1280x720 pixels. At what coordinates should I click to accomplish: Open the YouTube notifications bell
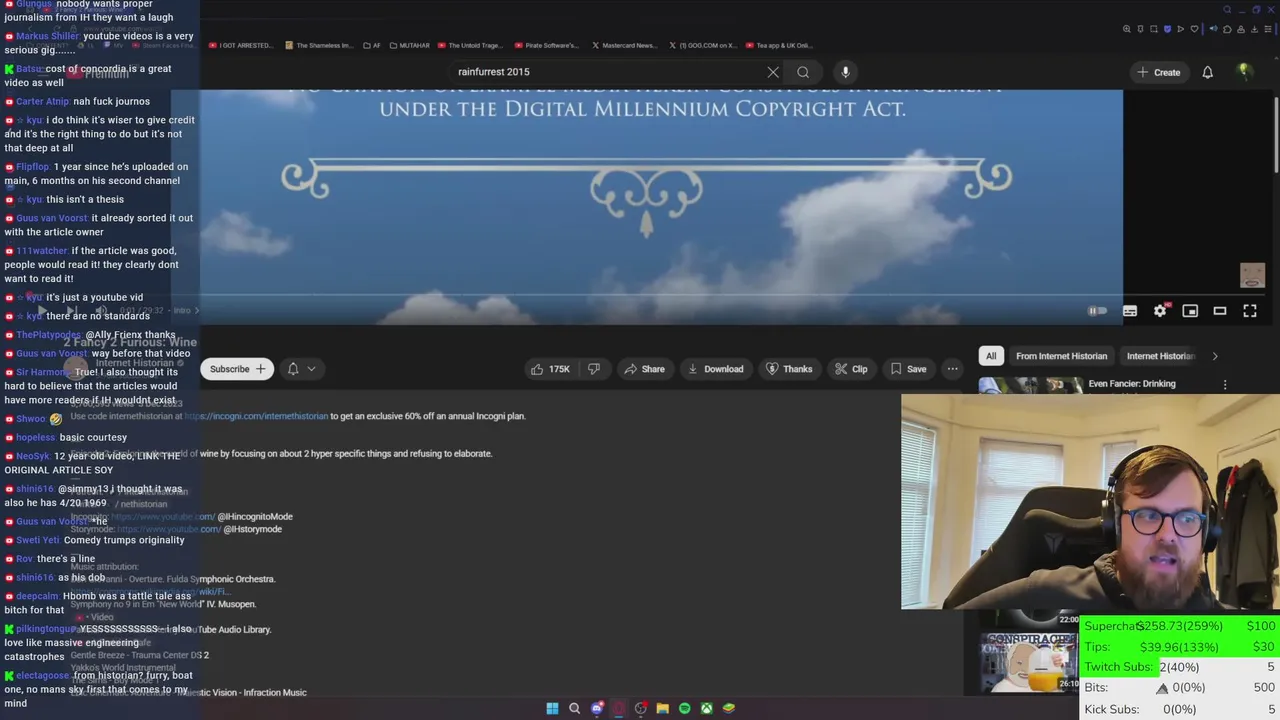click(1207, 72)
